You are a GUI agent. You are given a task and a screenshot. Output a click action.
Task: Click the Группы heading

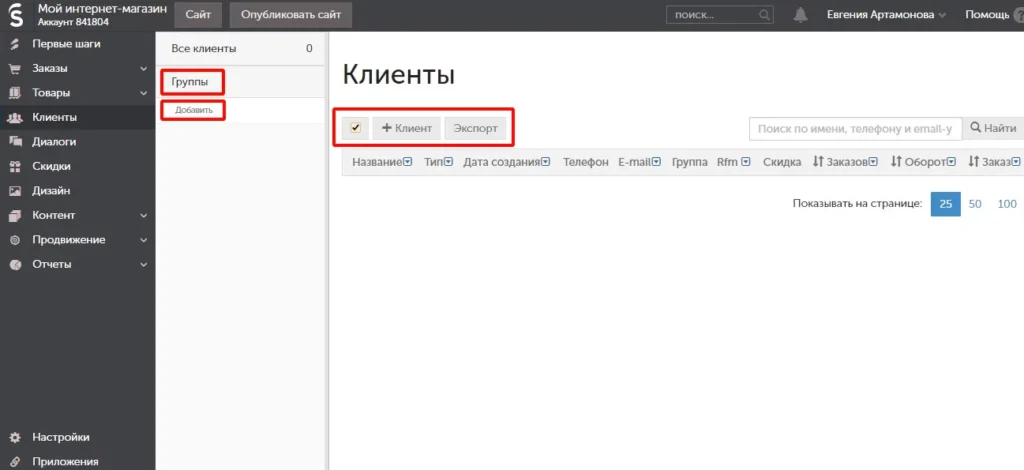(x=190, y=82)
